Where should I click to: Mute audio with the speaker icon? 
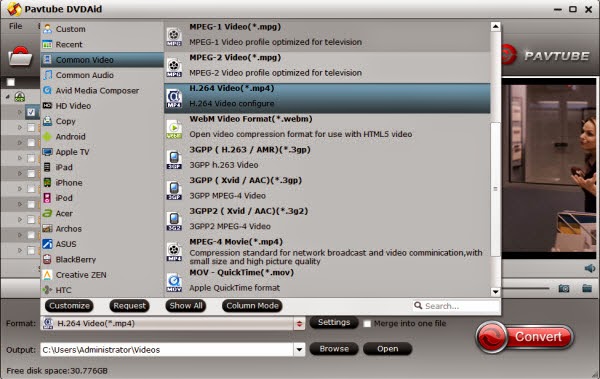pos(590,268)
